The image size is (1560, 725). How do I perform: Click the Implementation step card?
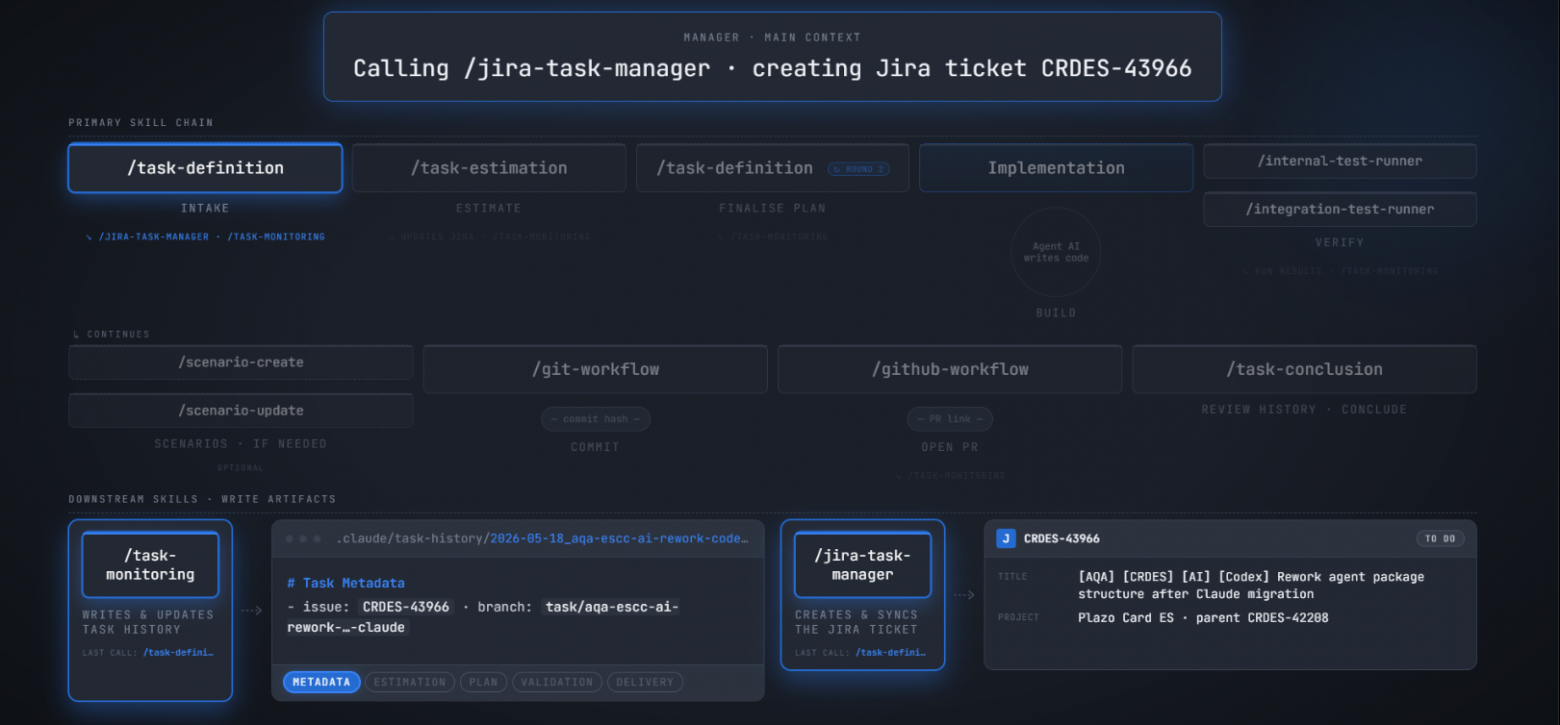[x=1056, y=168]
